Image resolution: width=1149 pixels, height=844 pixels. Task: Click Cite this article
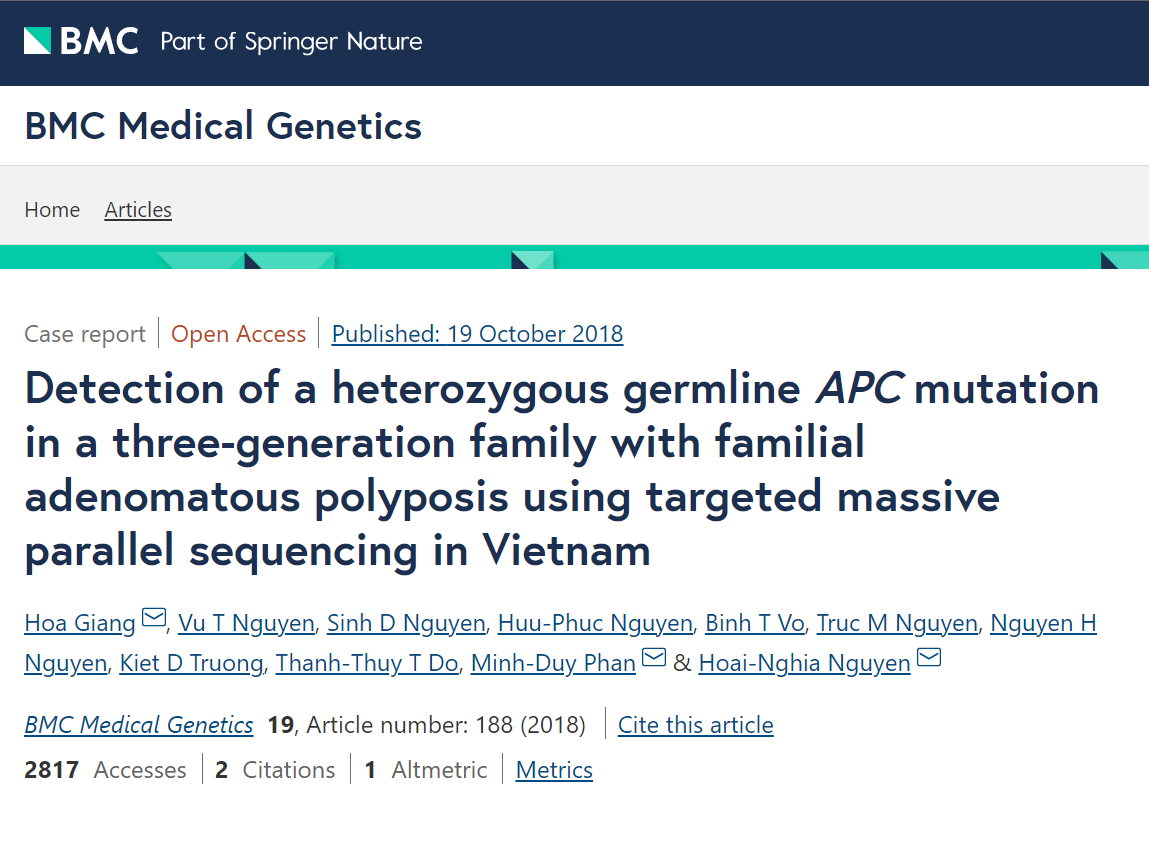pyautogui.click(x=695, y=724)
